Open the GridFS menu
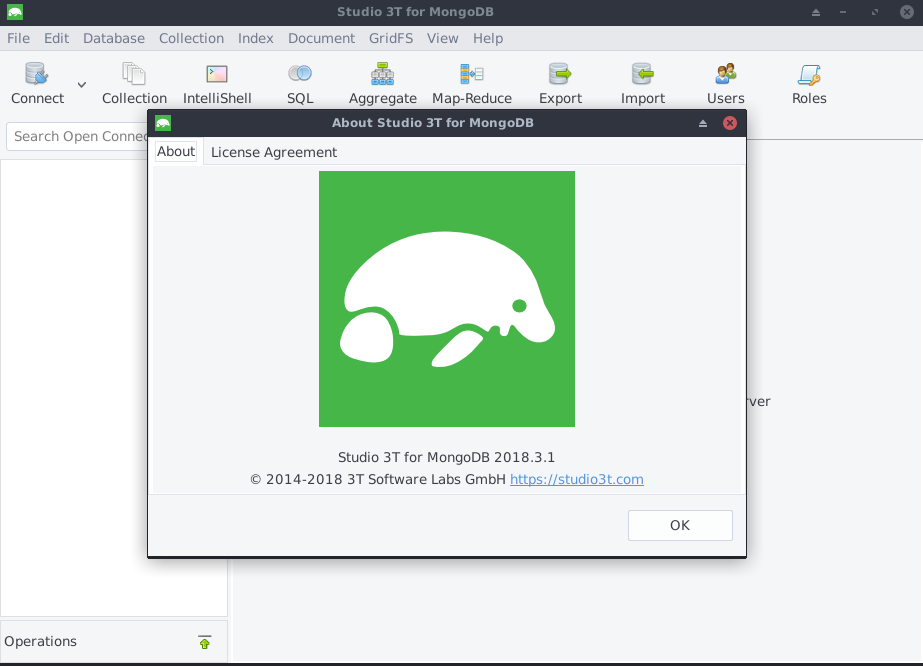Screen dimensions: 923x666 tap(391, 38)
